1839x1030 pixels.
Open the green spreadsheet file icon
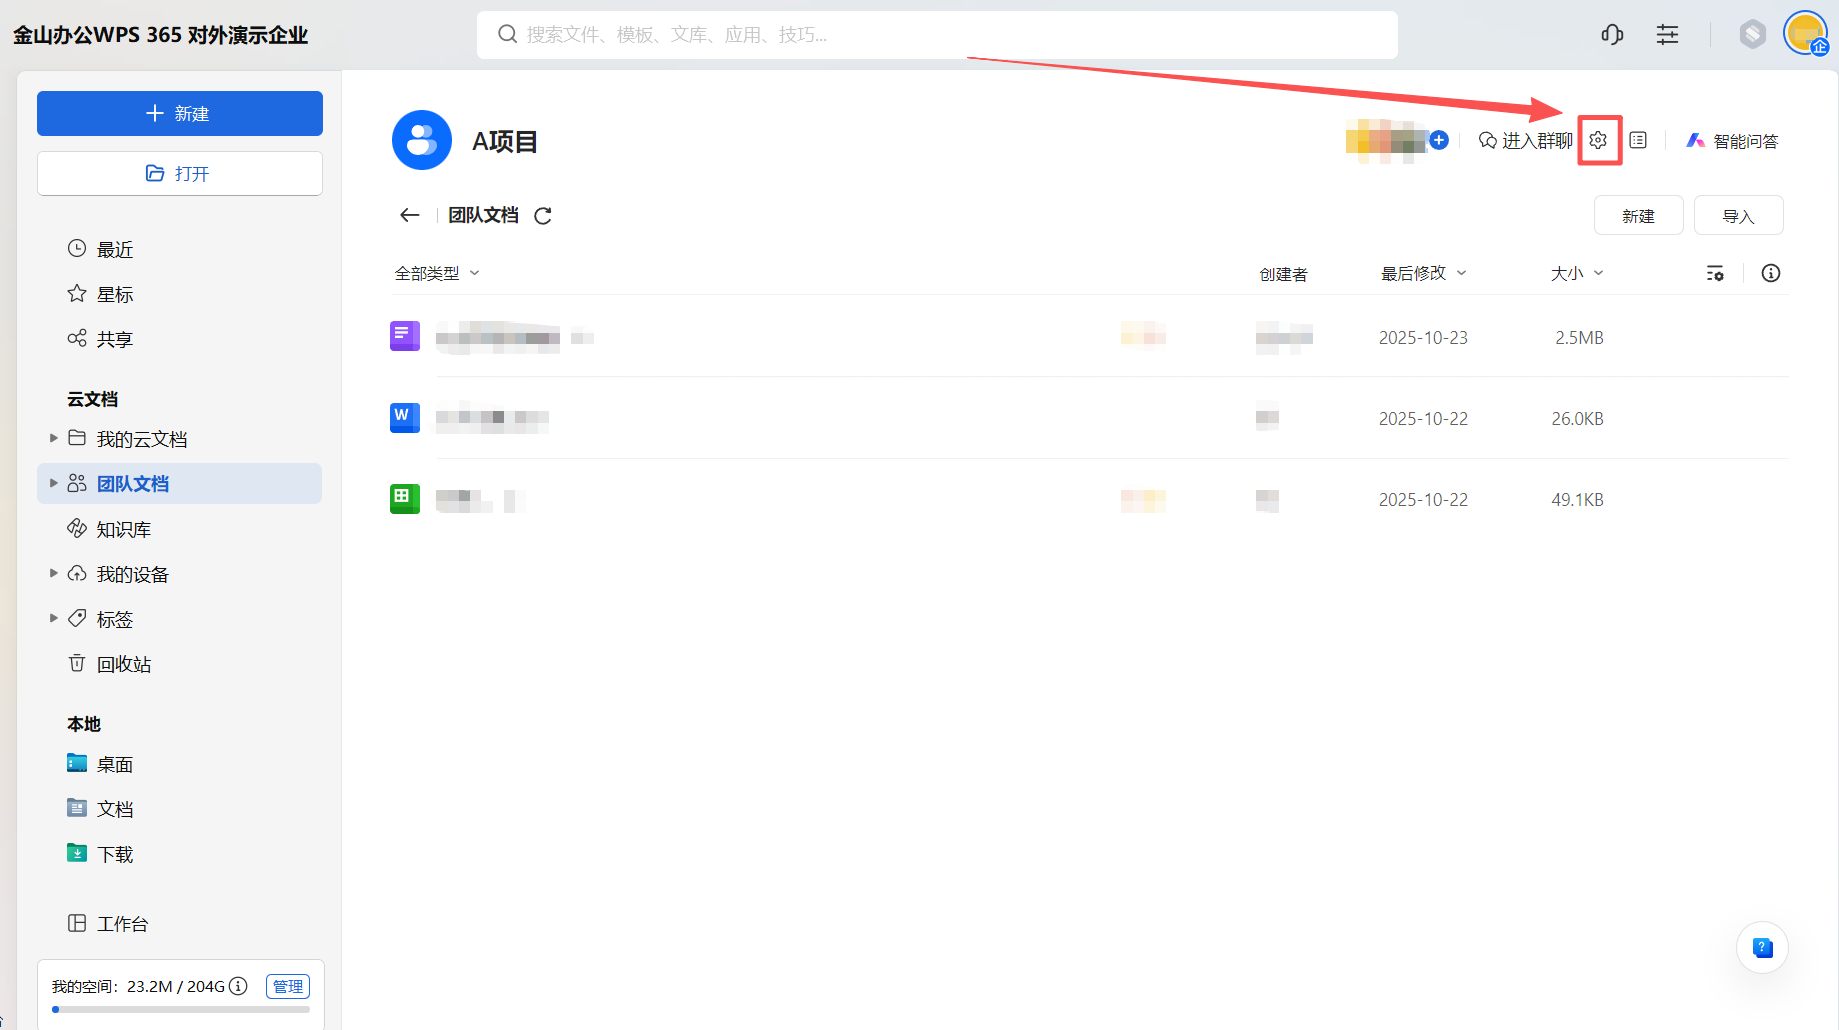[405, 498]
